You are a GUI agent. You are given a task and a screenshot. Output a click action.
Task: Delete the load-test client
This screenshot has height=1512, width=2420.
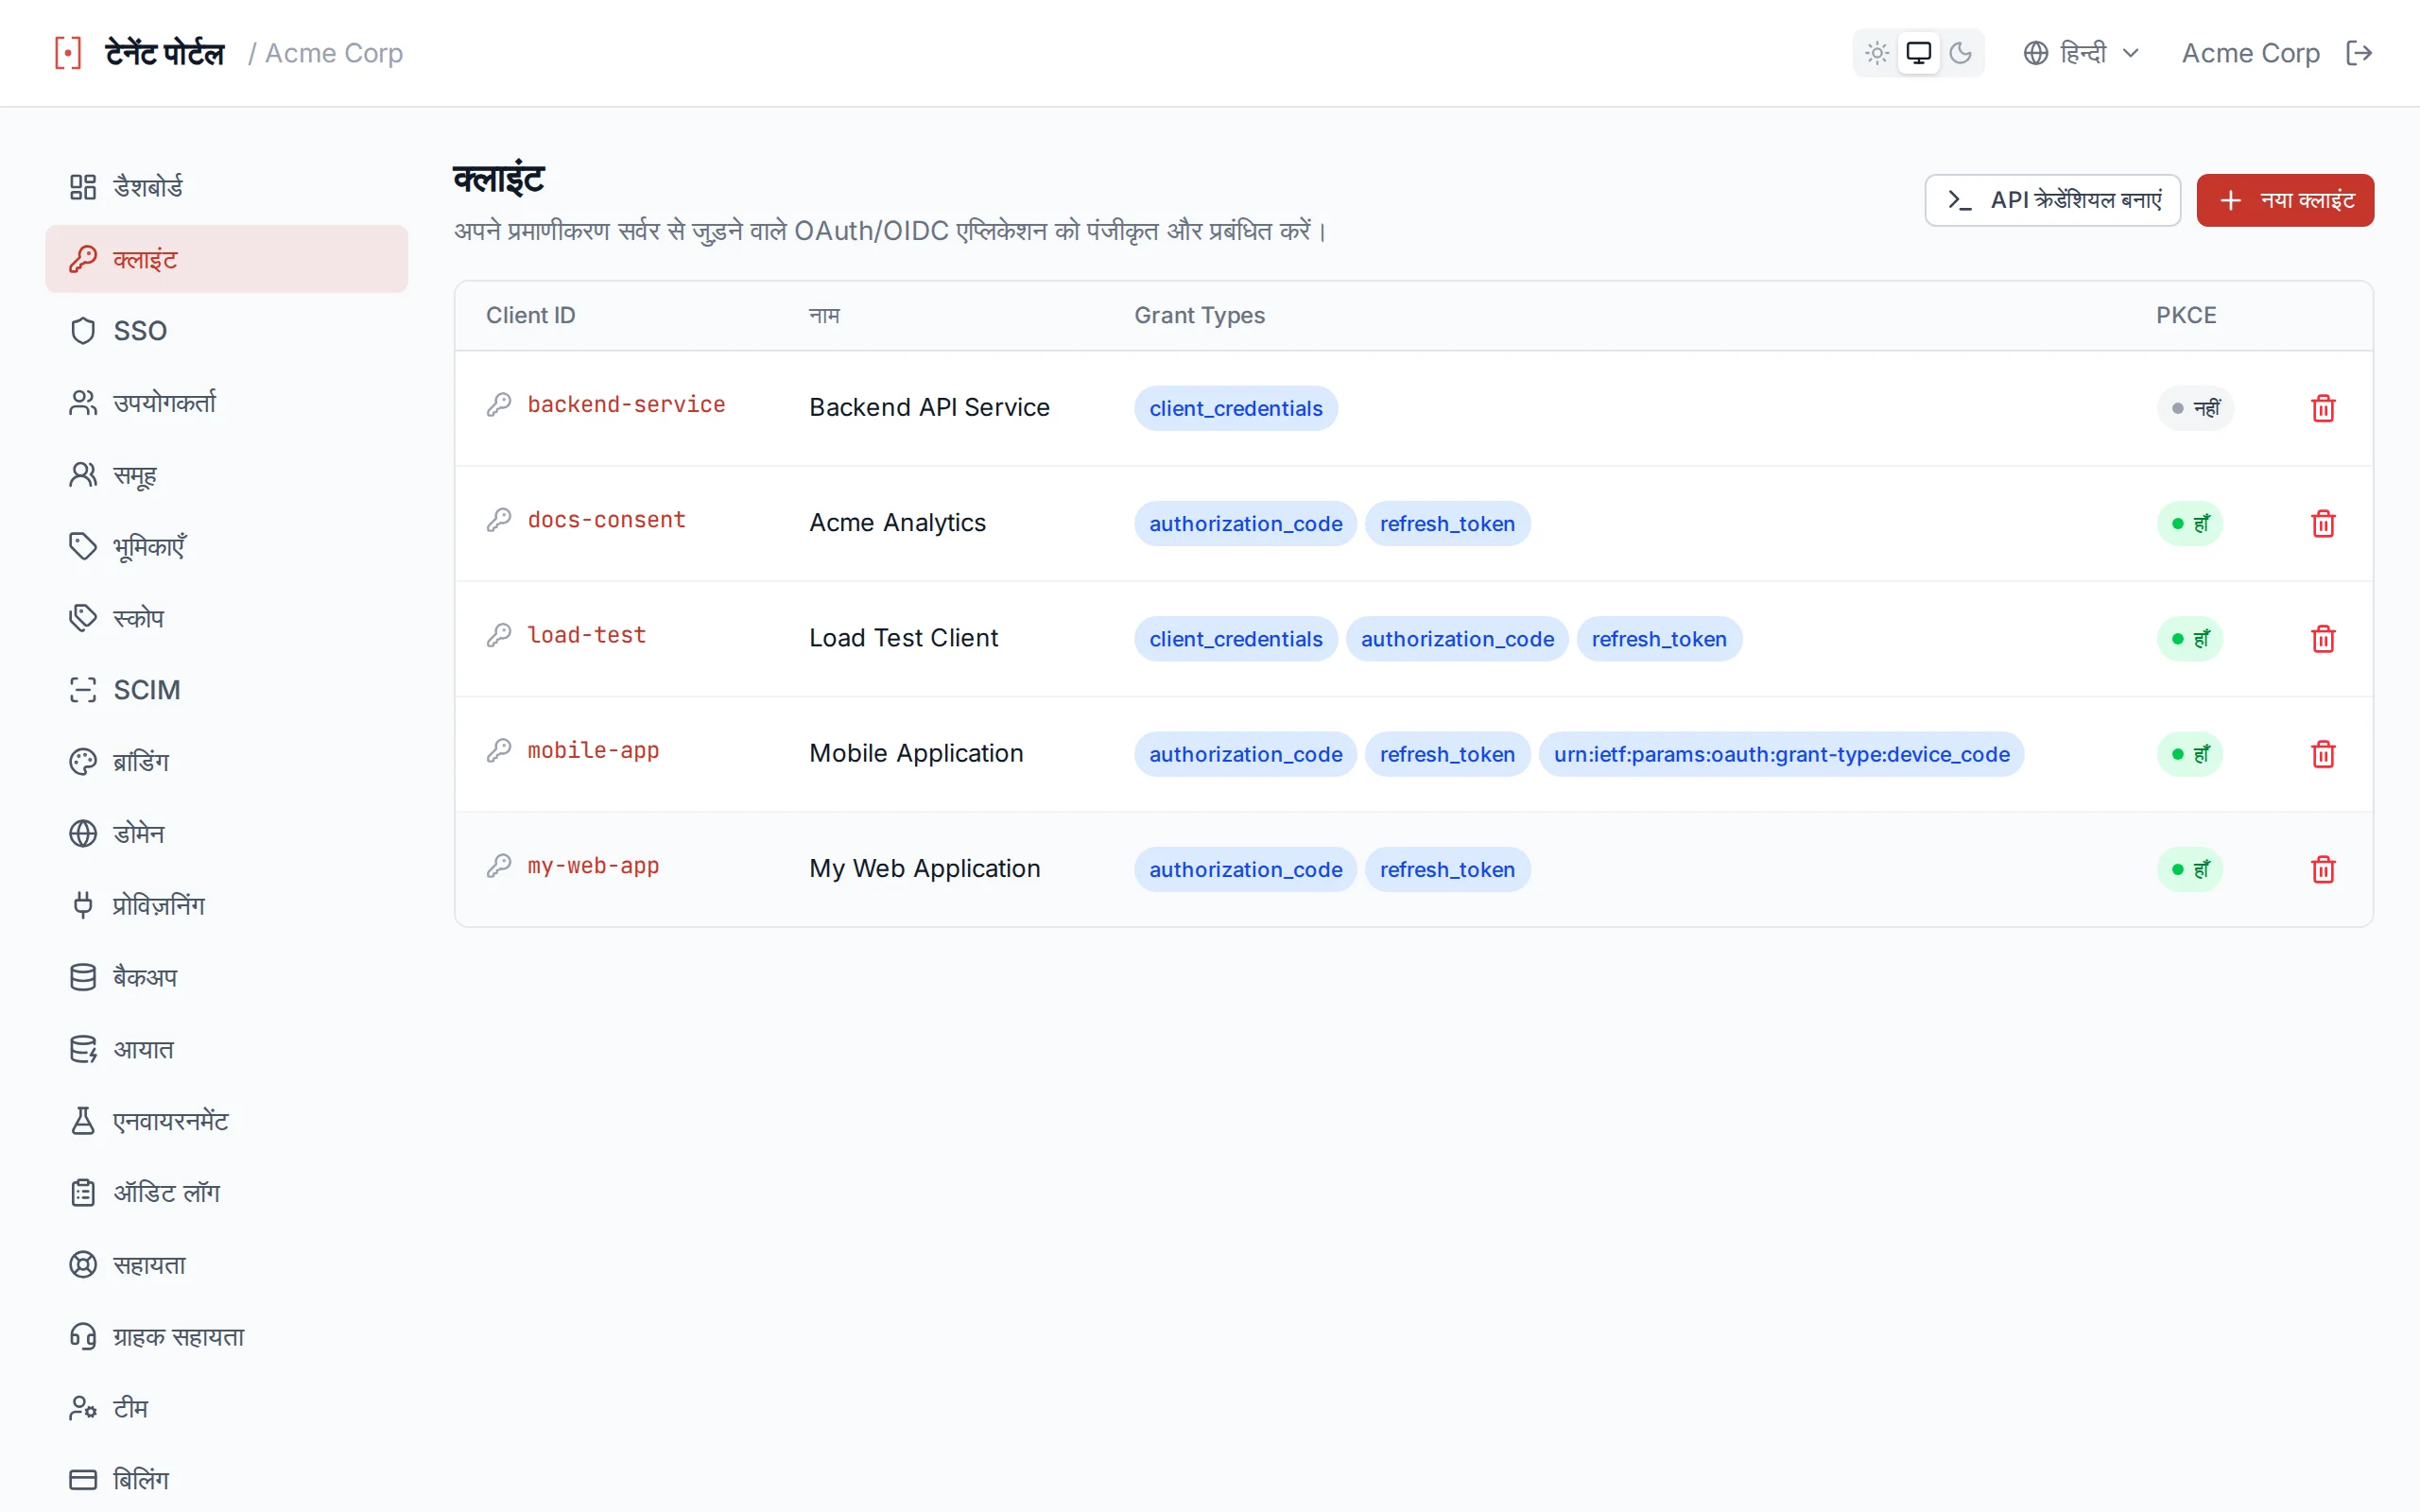coord(2323,639)
